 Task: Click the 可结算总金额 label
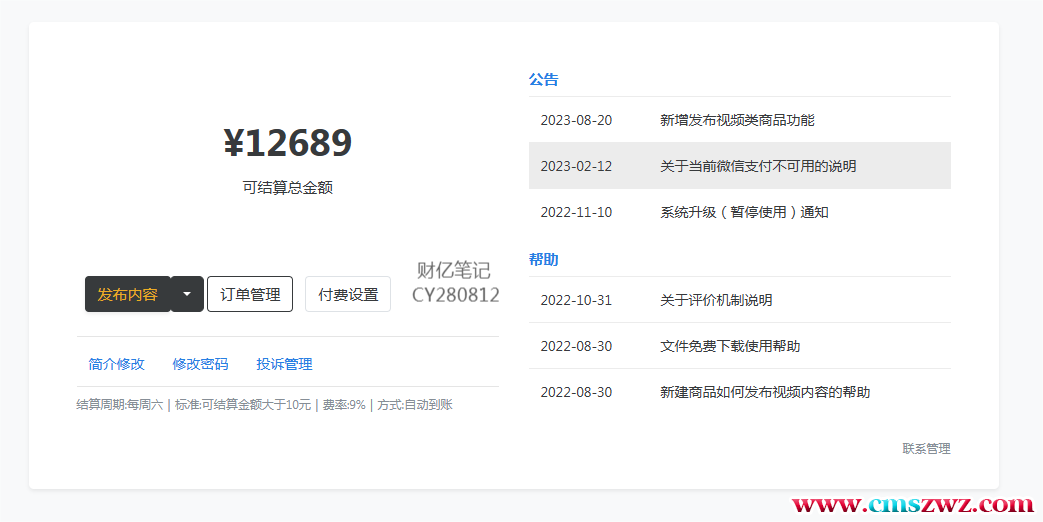288,187
